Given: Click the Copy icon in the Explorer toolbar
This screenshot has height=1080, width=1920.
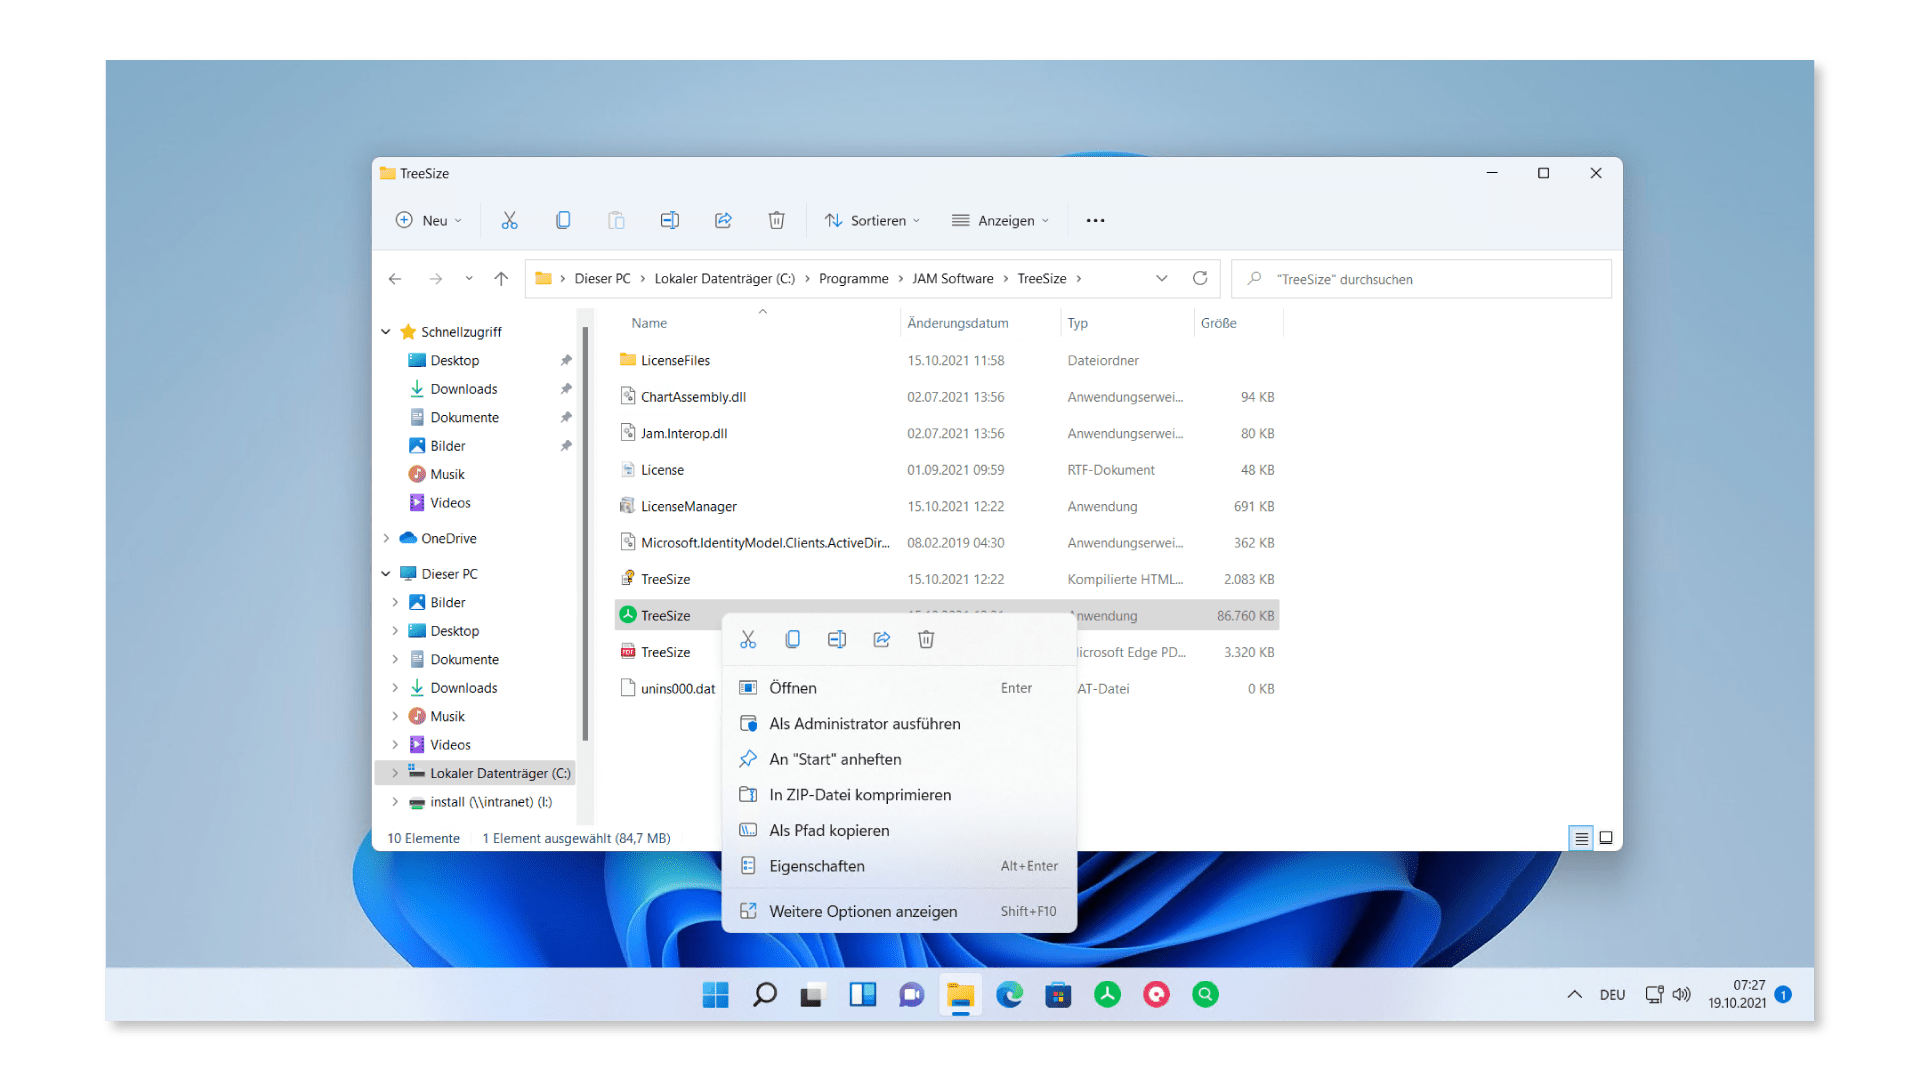Looking at the screenshot, I should pyautogui.click(x=563, y=220).
